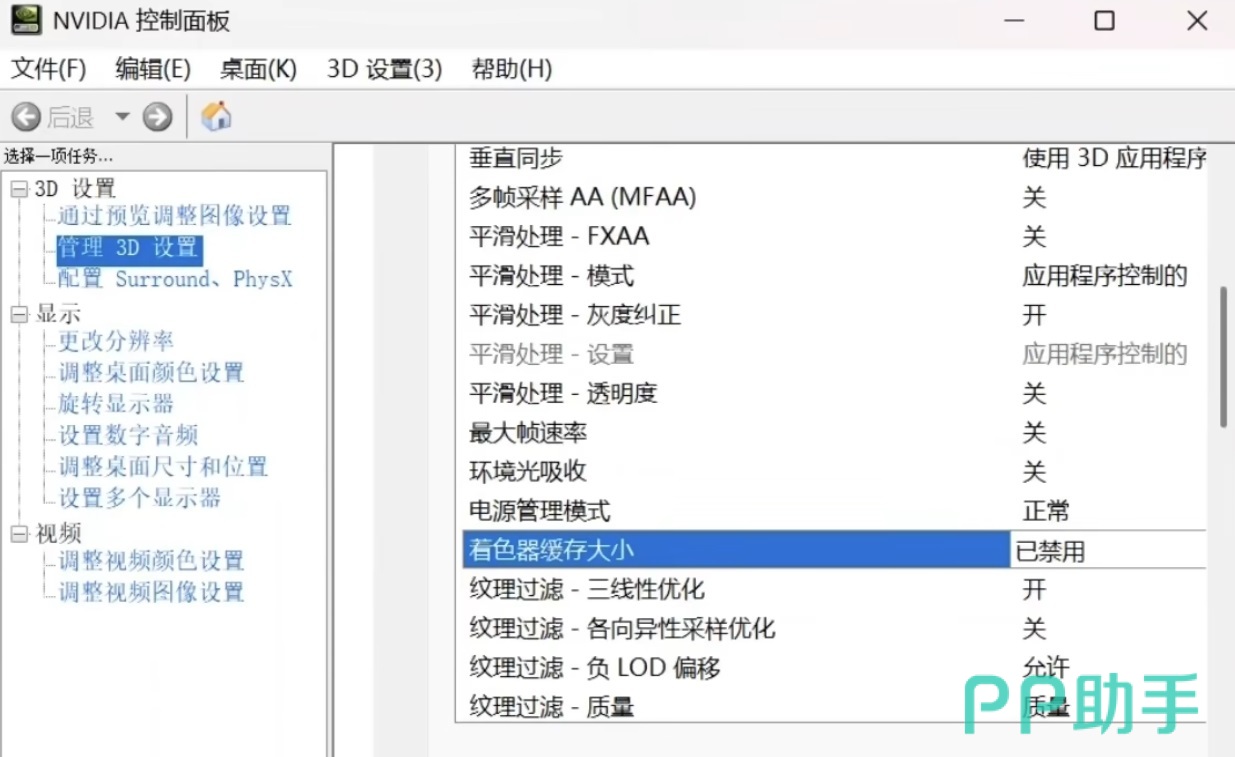Collapse the 视频 tree node
The width and height of the screenshot is (1235, 757).
pos(19,534)
